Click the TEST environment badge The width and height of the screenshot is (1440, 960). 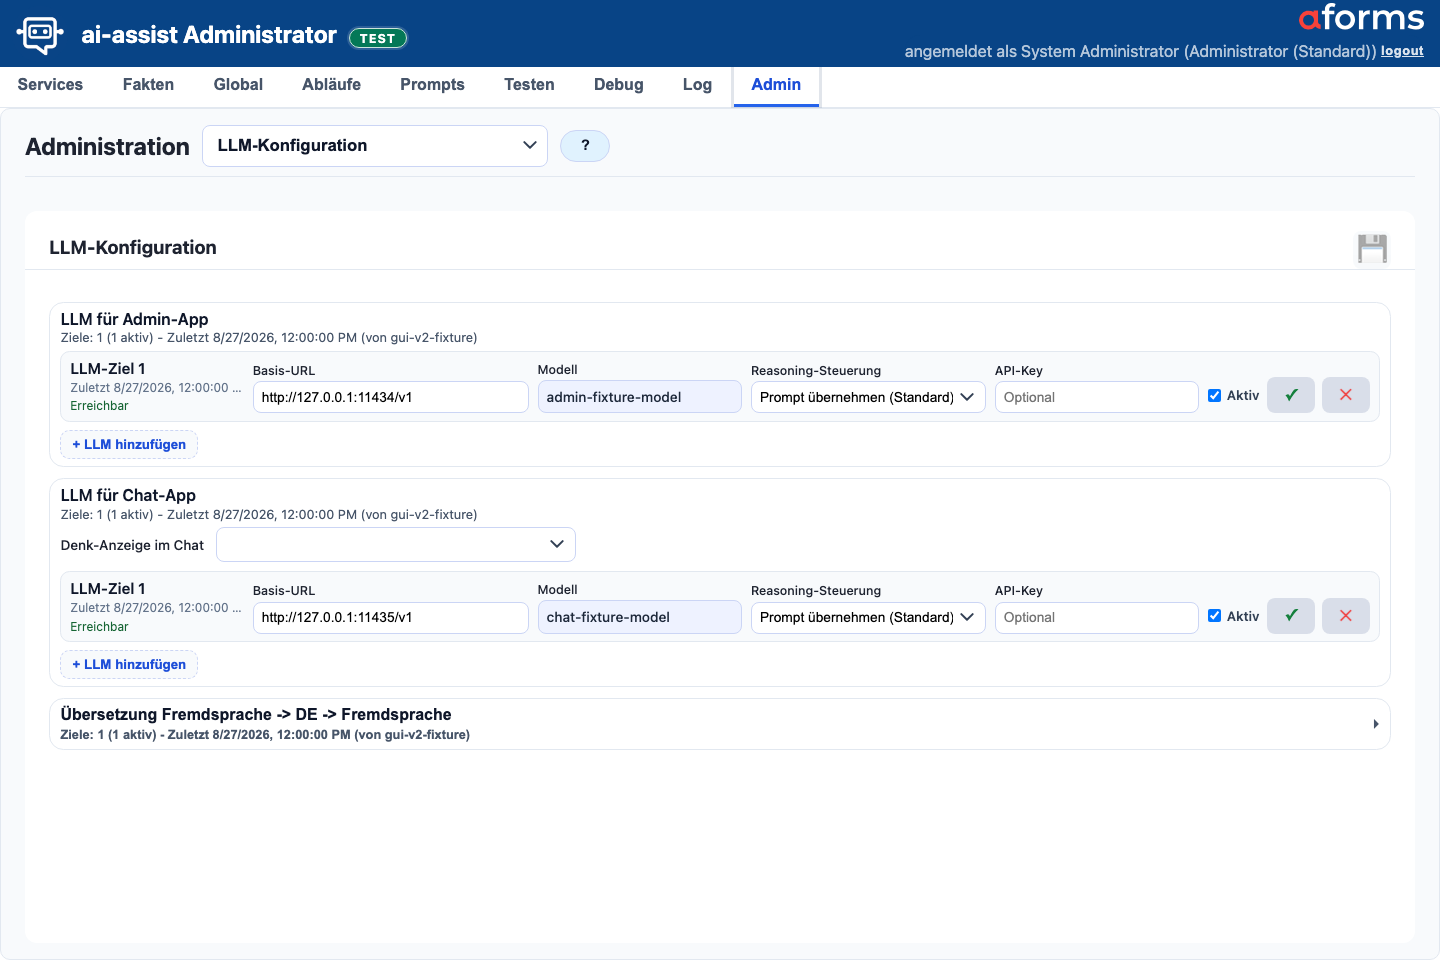coord(377,38)
